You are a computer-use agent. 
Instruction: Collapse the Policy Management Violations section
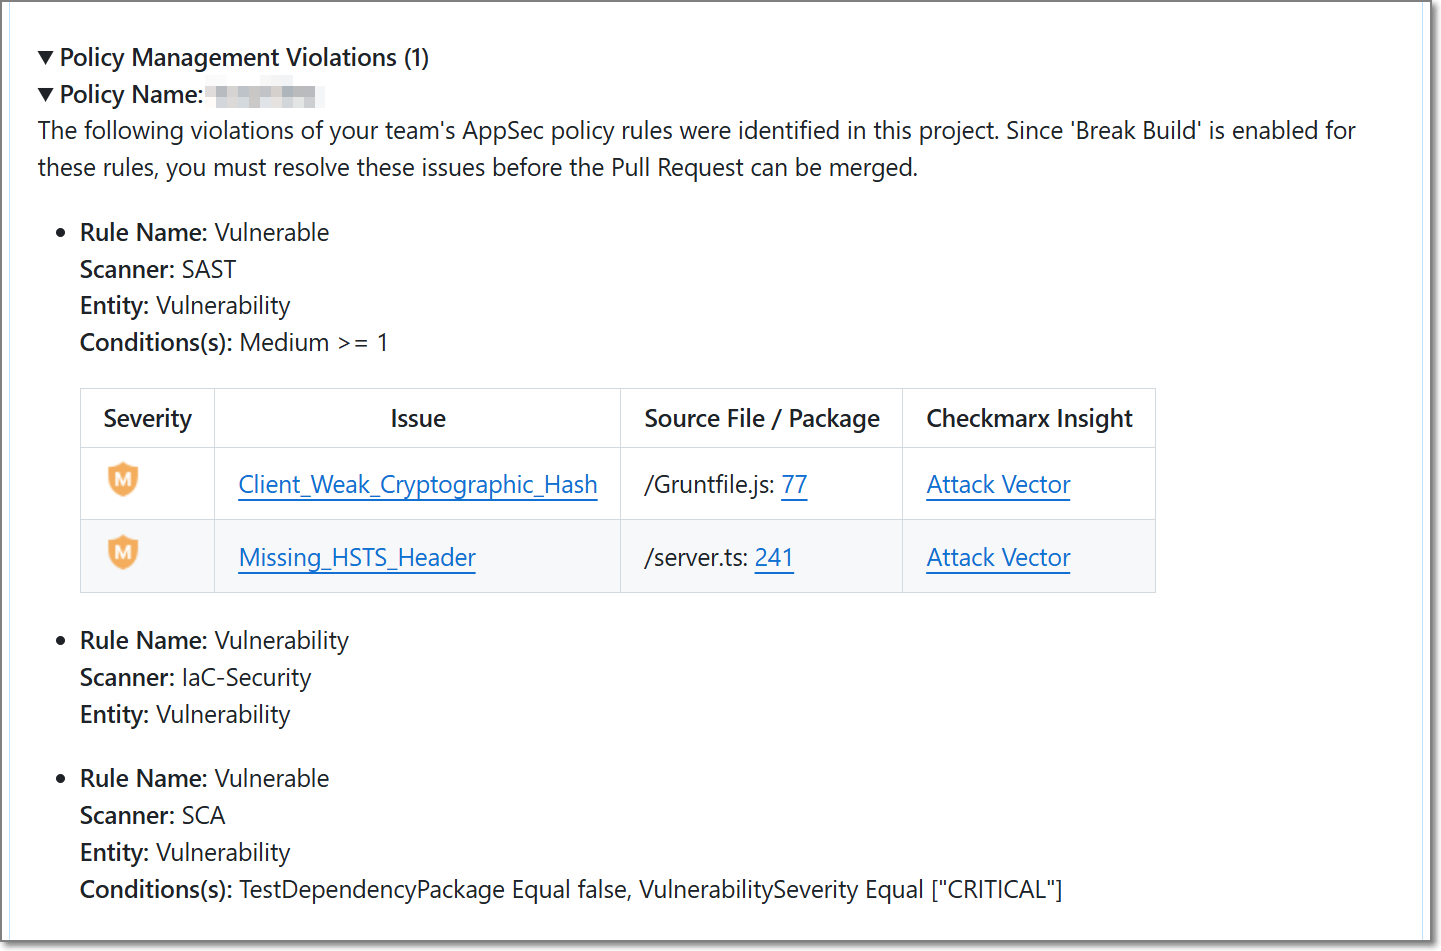click(45, 58)
